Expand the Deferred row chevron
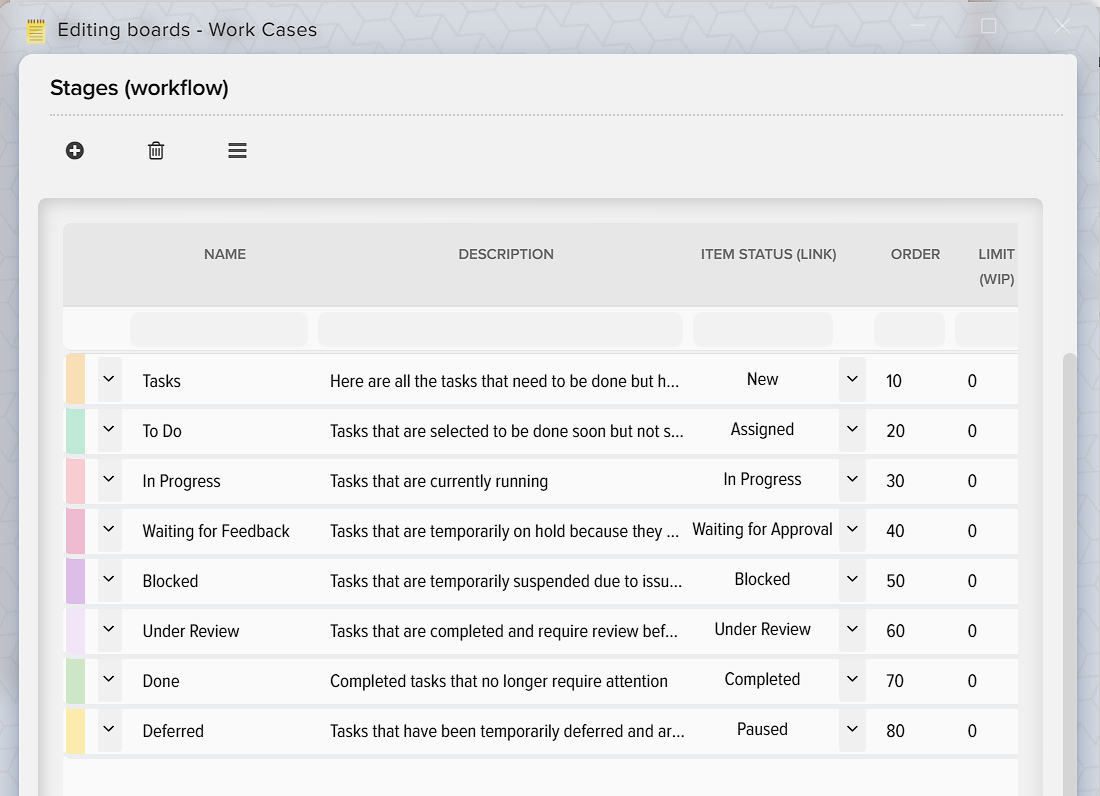Image resolution: width=1100 pixels, height=796 pixels. 109,729
